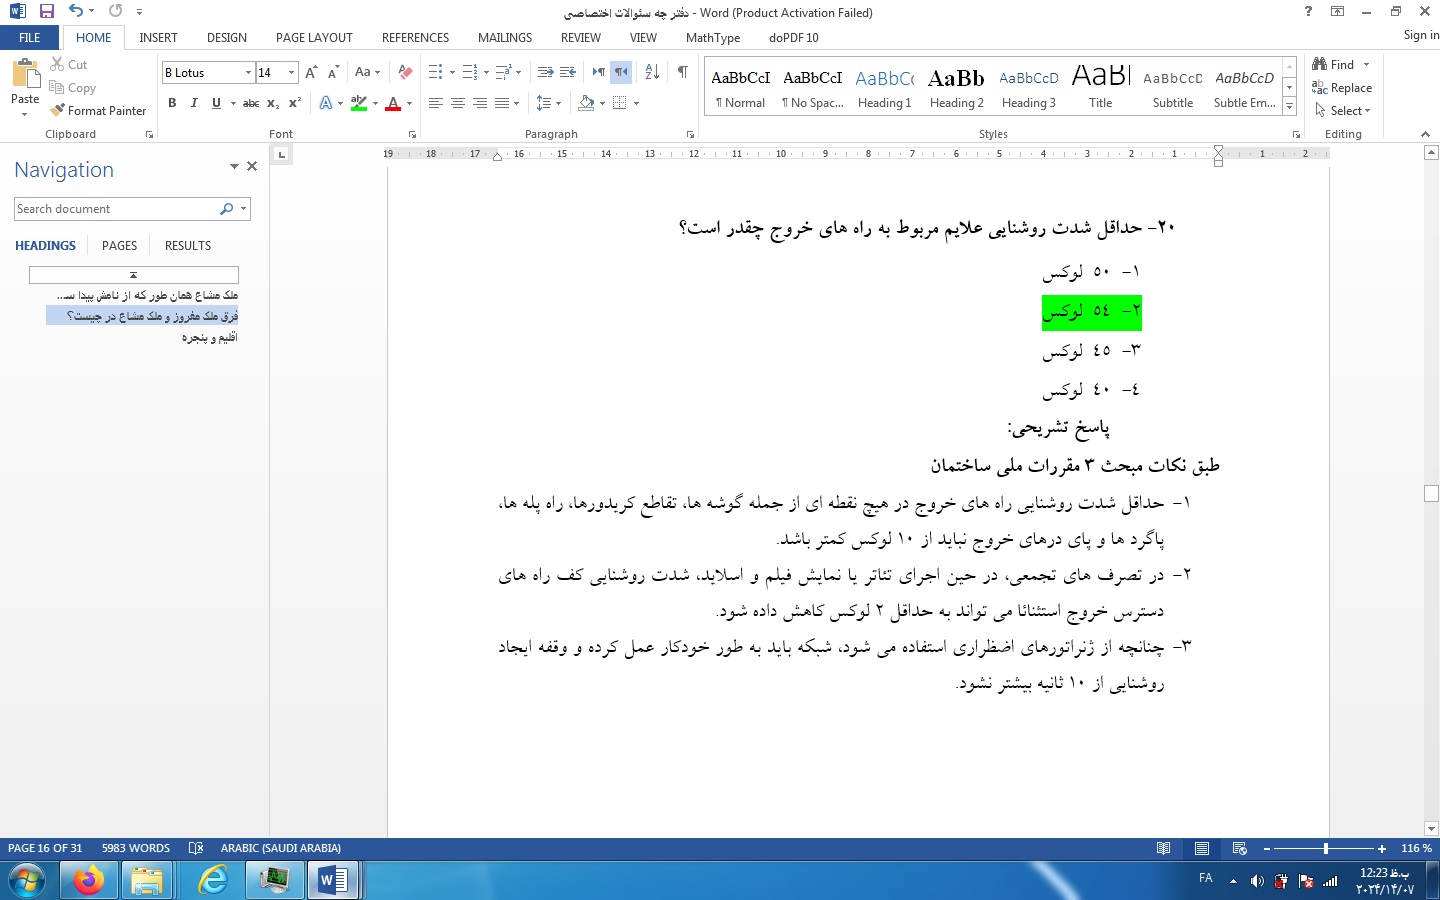The height and width of the screenshot is (900, 1440).
Task: Apply the Heading 1 style
Action: click(884, 87)
